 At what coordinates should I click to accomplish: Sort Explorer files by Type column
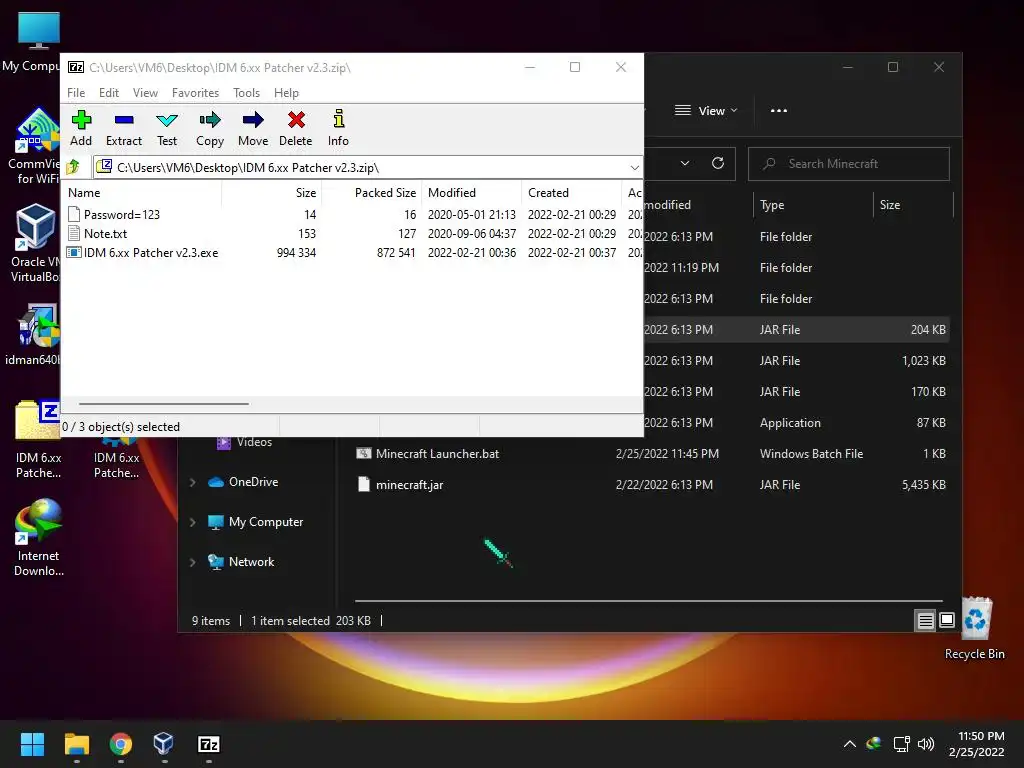[x=812, y=204]
